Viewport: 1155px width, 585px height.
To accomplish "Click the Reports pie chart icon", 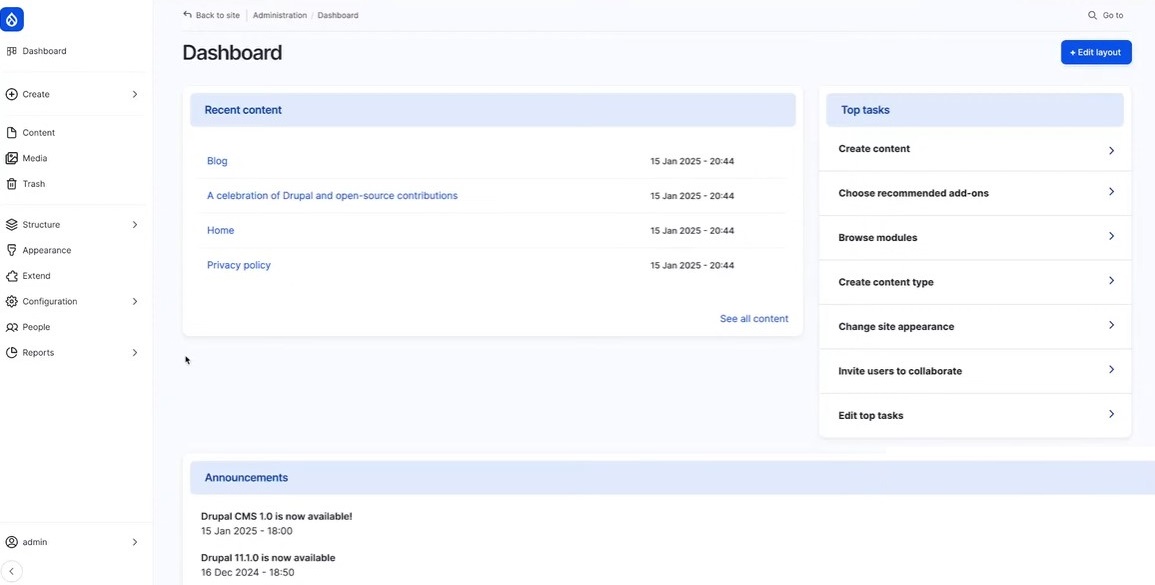I will point(11,353).
